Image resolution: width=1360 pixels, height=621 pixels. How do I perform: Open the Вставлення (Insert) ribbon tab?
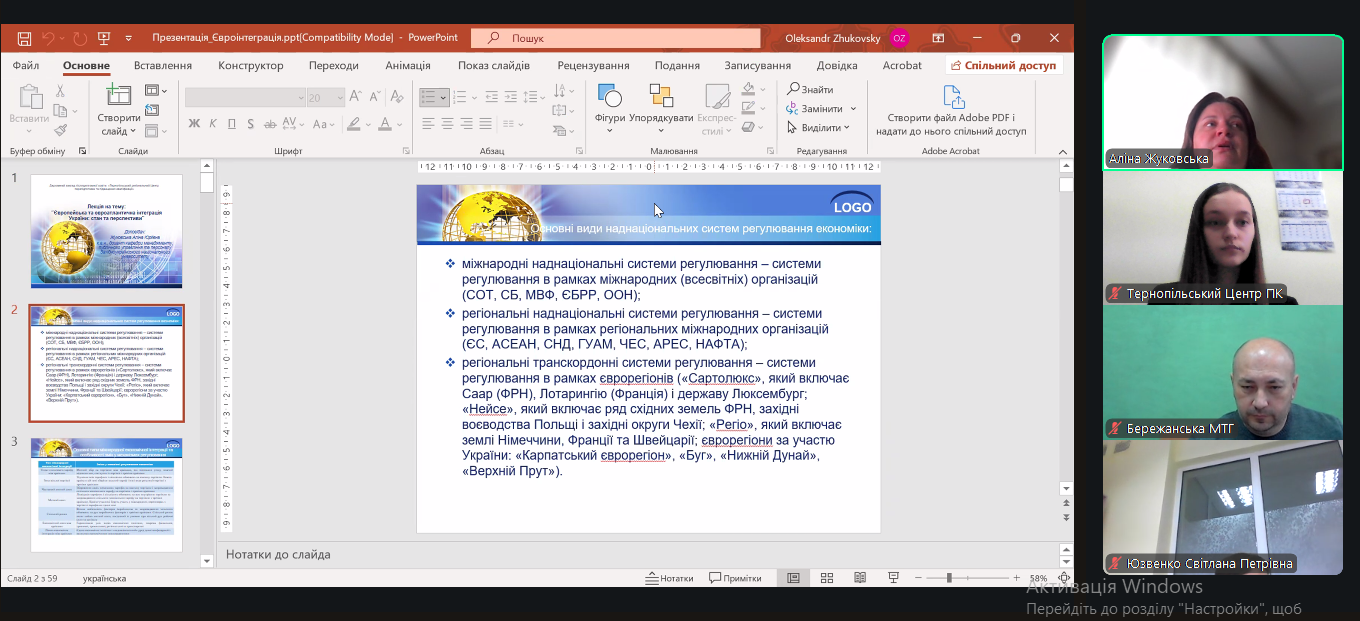[x=162, y=66]
